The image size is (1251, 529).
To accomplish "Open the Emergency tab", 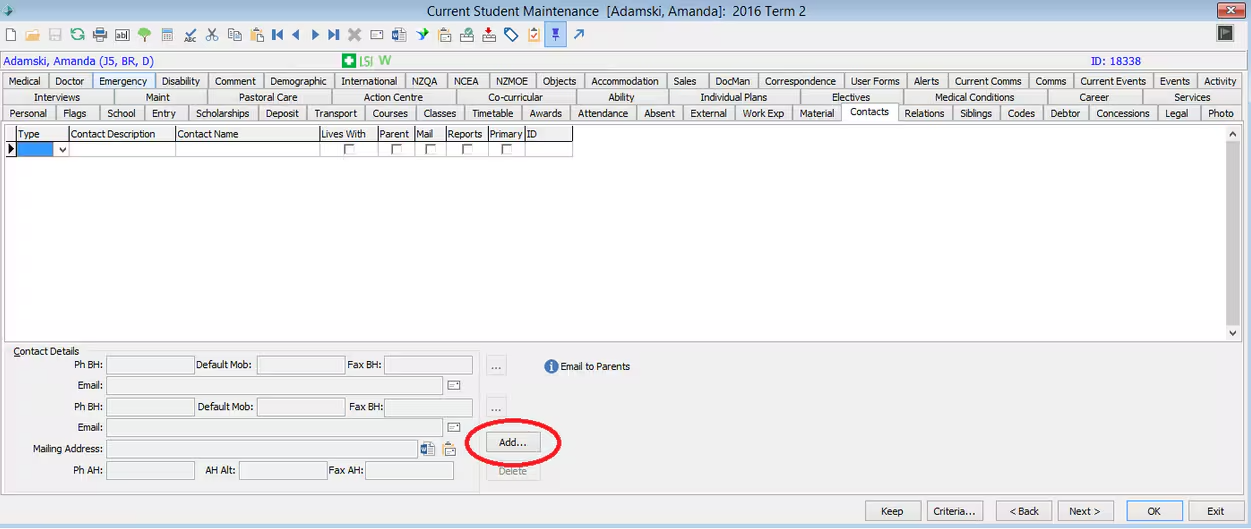I will coord(123,81).
